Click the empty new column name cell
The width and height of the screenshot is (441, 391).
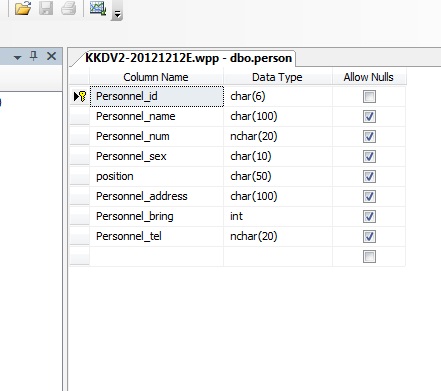coord(157,257)
